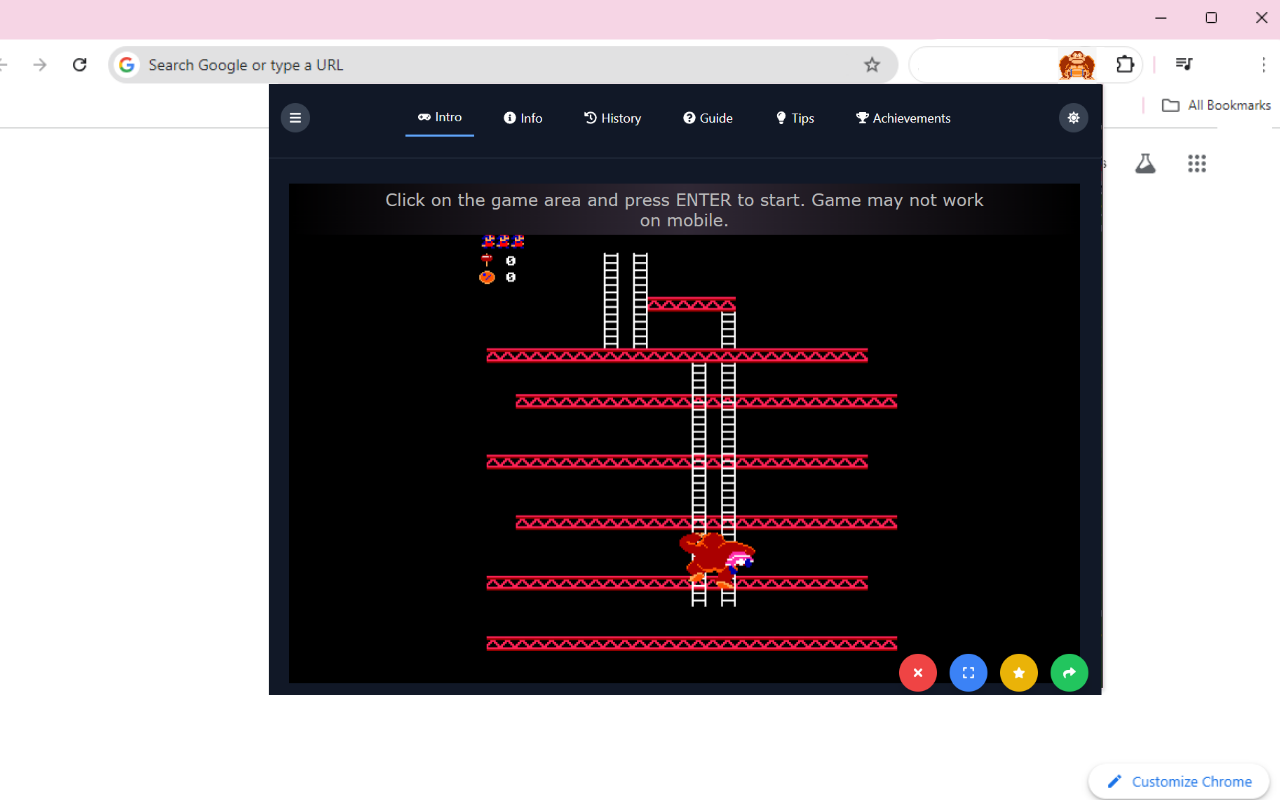This screenshot has width=1280, height=800.
Task: Open the Chrome extensions puzzle icon
Action: tap(1125, 64)
